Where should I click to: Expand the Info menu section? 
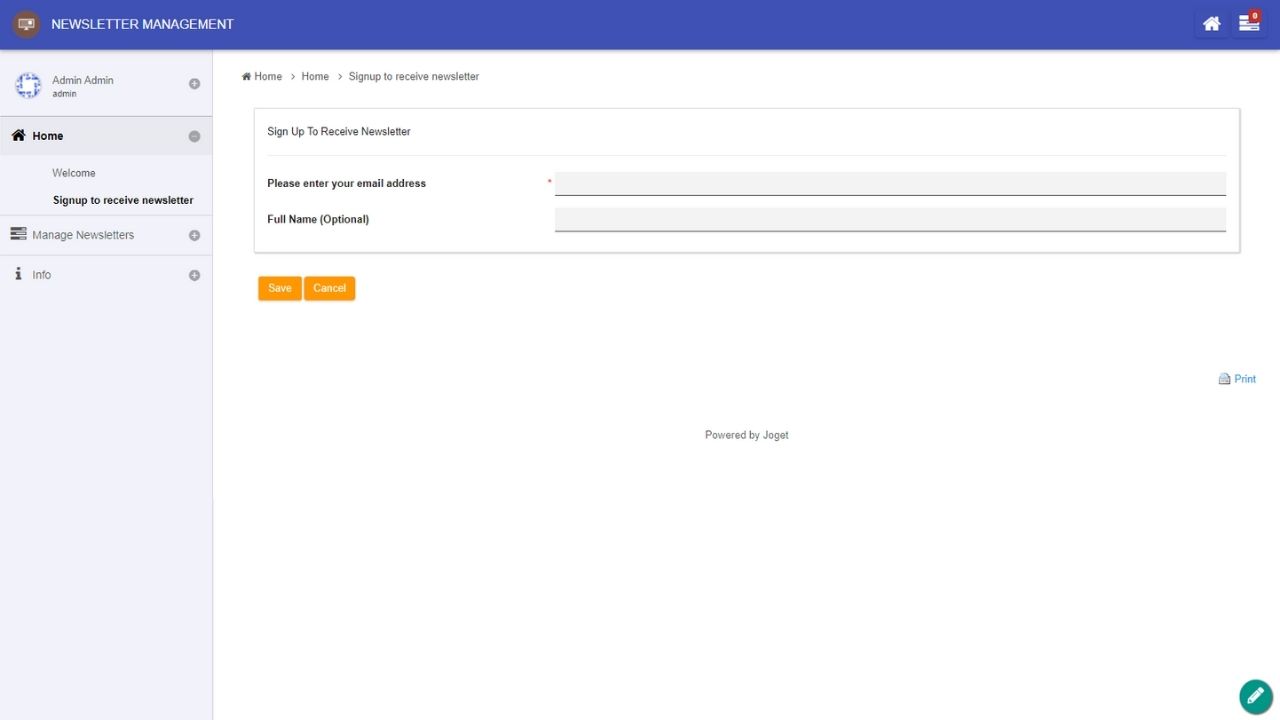(194, 275)
